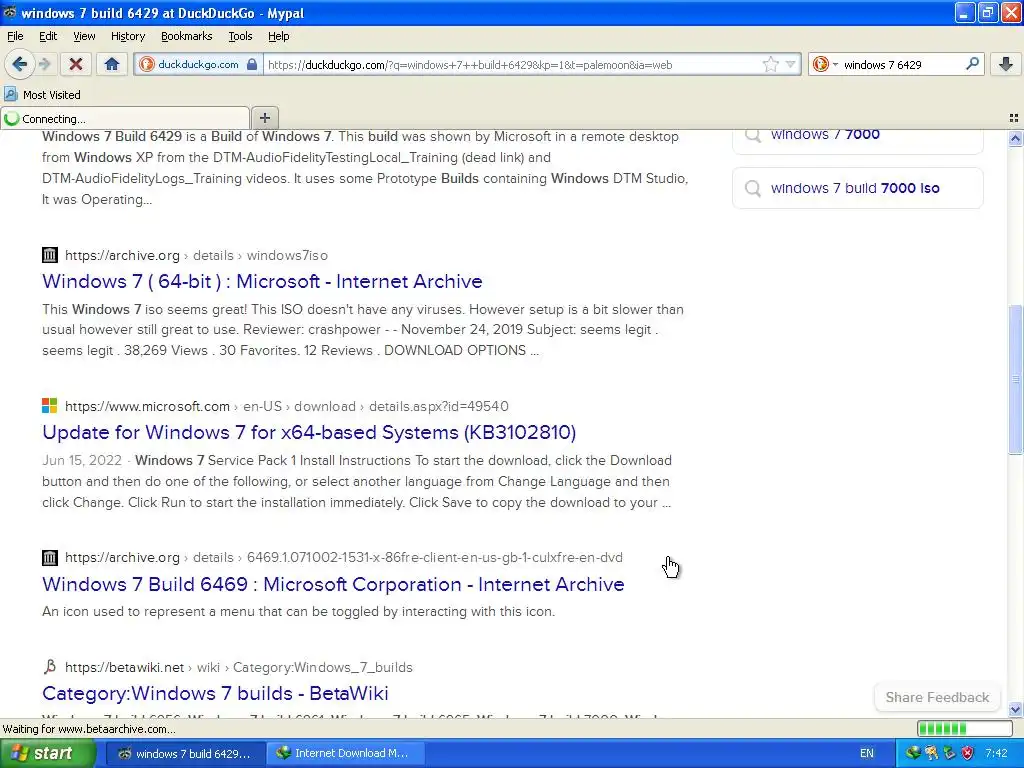Click the Microsoft logo favicon

tap(50, 406)
